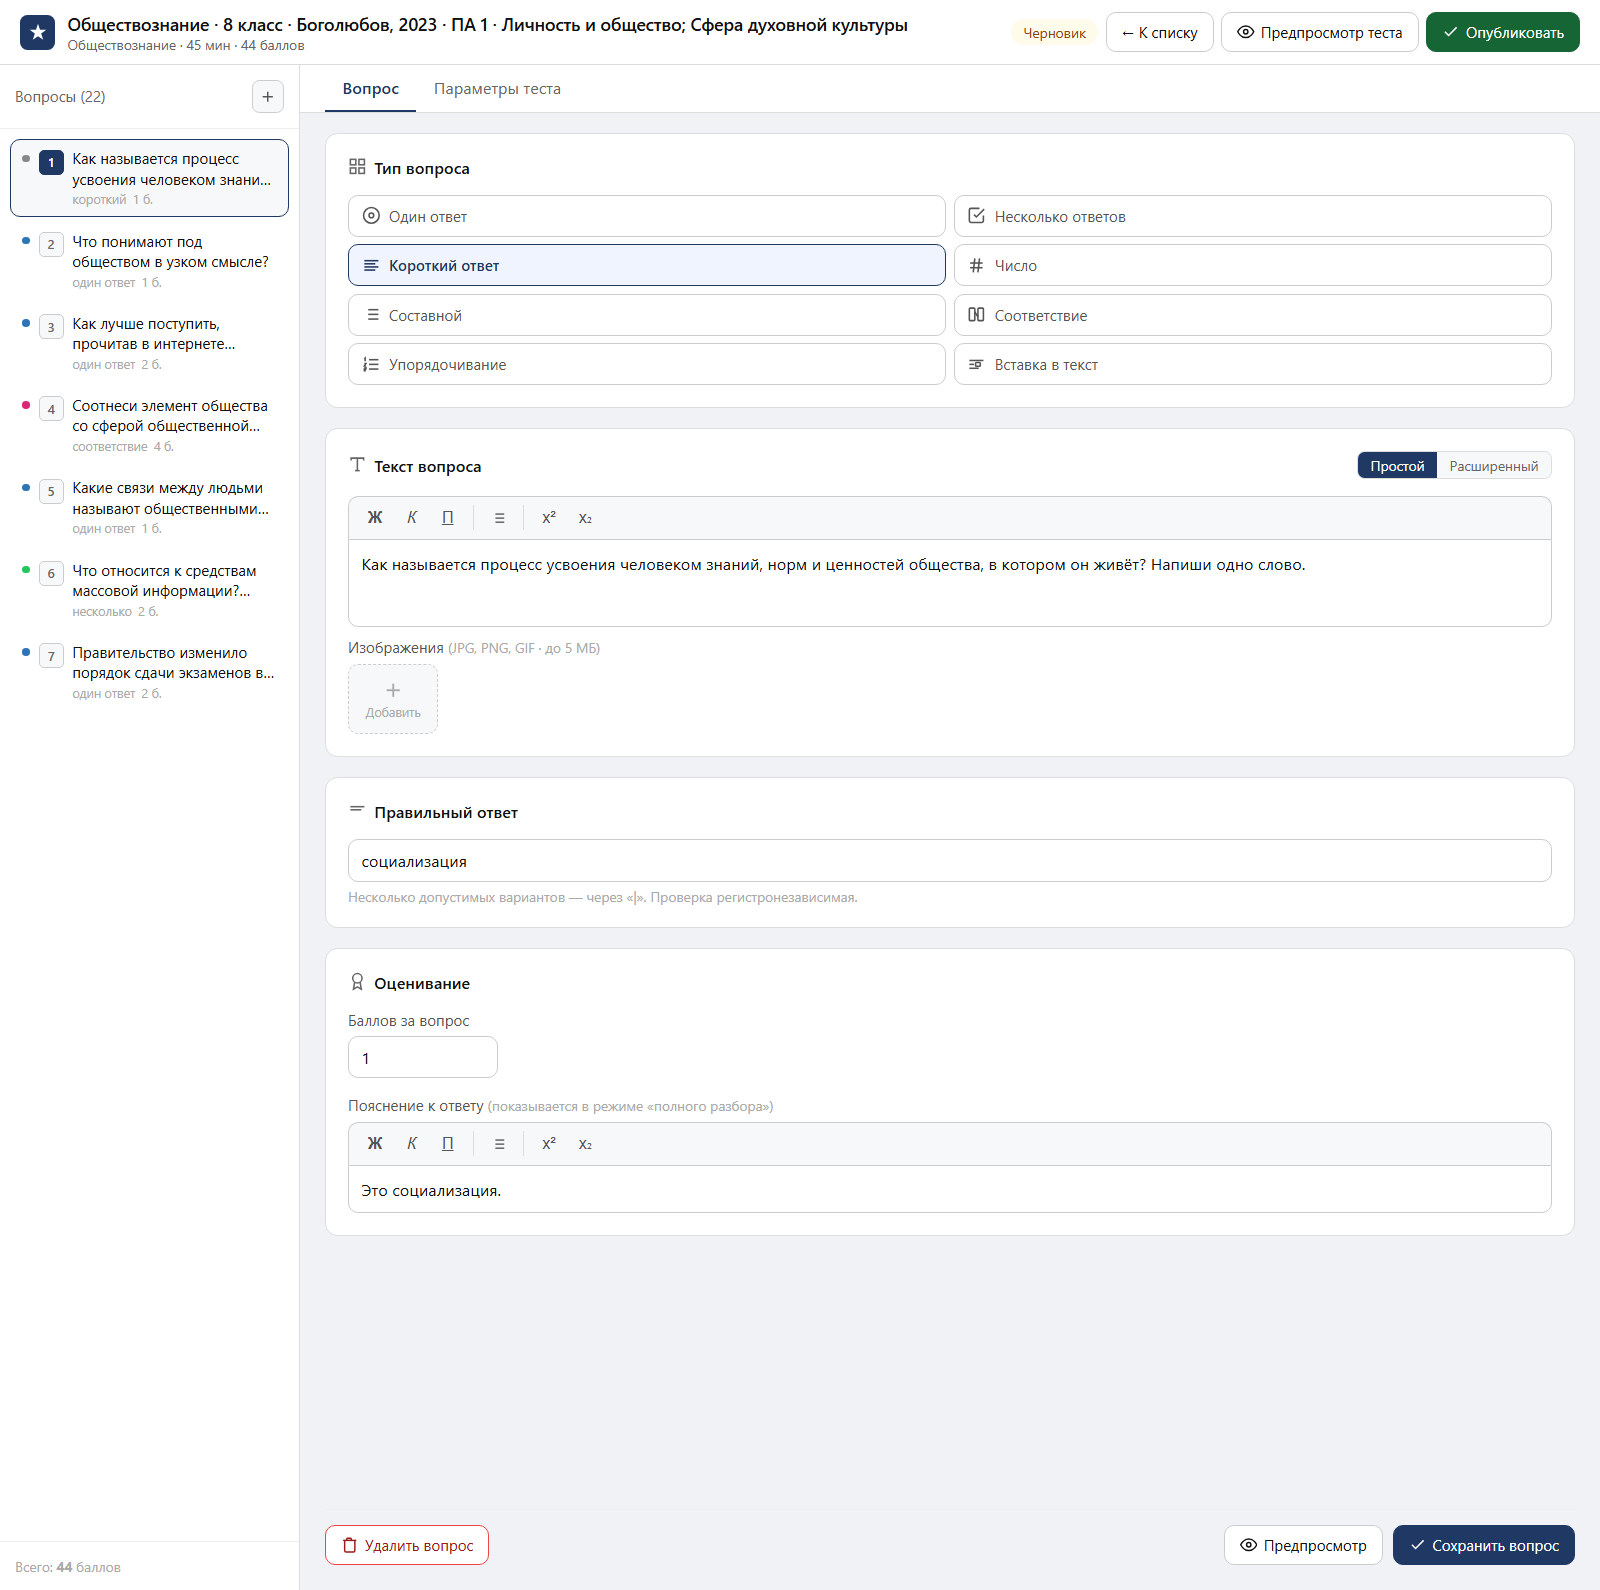Select the Один ответ question type
Viewport: 1600px width, 1590px height.
pyautogui.click(x=647, y=216)
